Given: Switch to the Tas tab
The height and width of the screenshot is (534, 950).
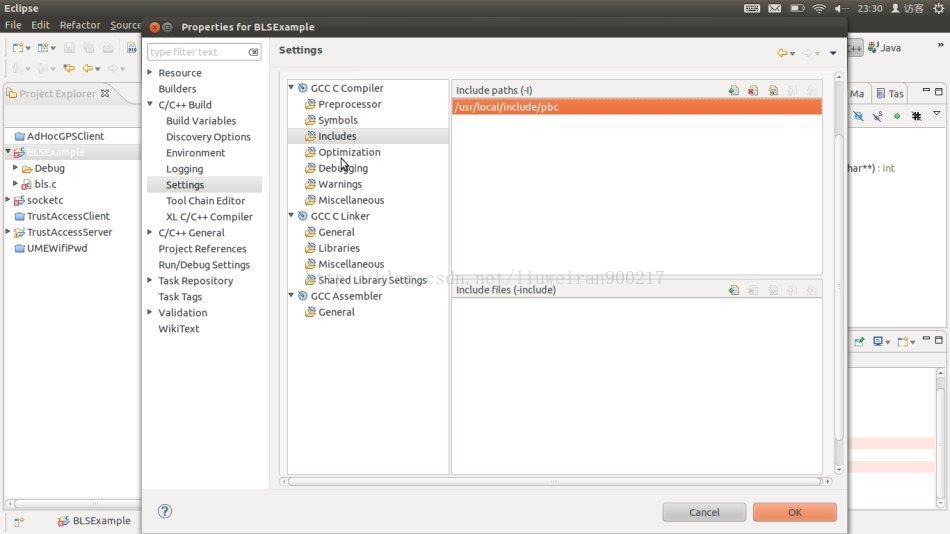Looking at the screenshot, I should click(890, 93).
